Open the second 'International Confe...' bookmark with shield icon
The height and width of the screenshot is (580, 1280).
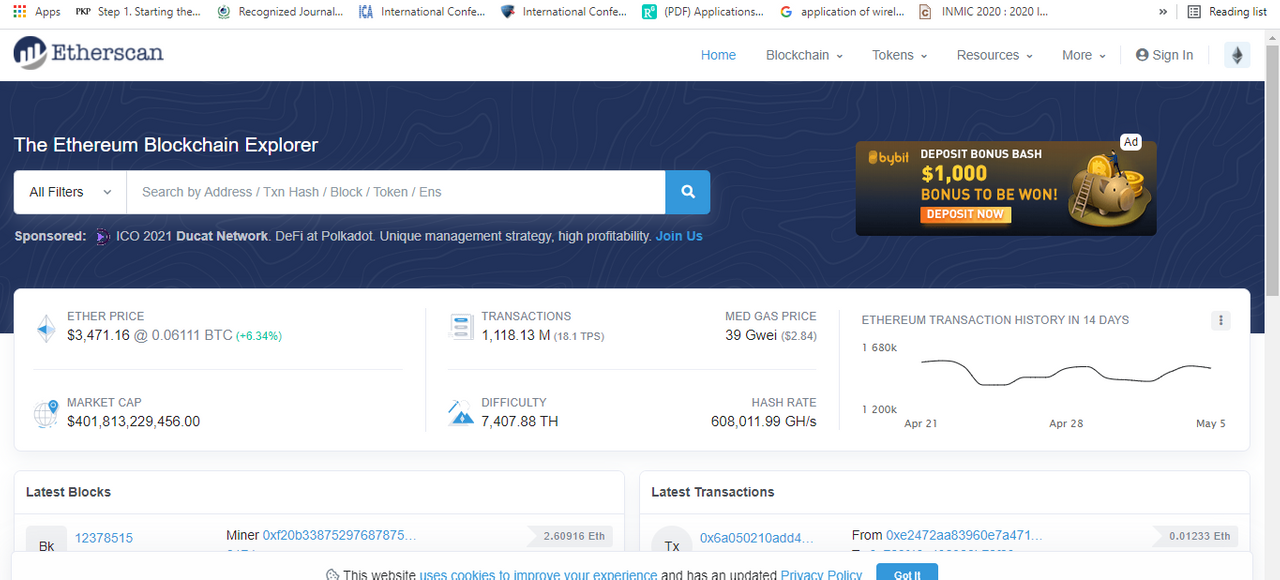point(564,12)
